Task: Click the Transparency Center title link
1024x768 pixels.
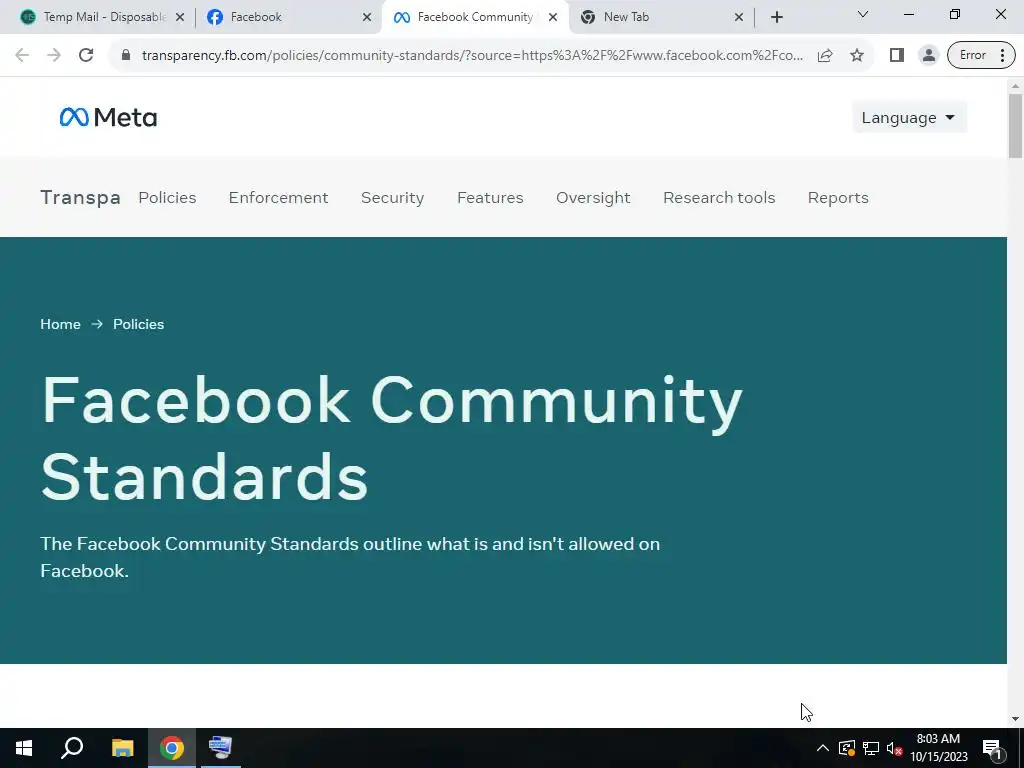Action: (x=80, y=197)
